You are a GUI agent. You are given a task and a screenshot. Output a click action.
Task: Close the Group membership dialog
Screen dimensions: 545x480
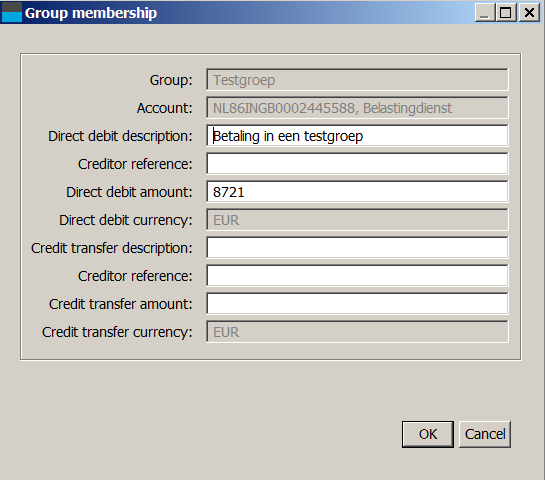tap(529, 13)
